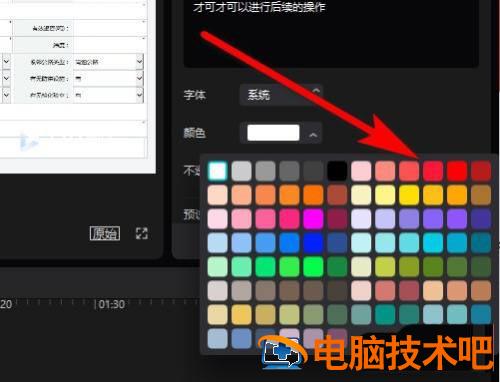Image resolution: width=500 pixels, height=382 pixels.
Task: Pick the pale pink swatch right after black
Action: pos(361,171)
